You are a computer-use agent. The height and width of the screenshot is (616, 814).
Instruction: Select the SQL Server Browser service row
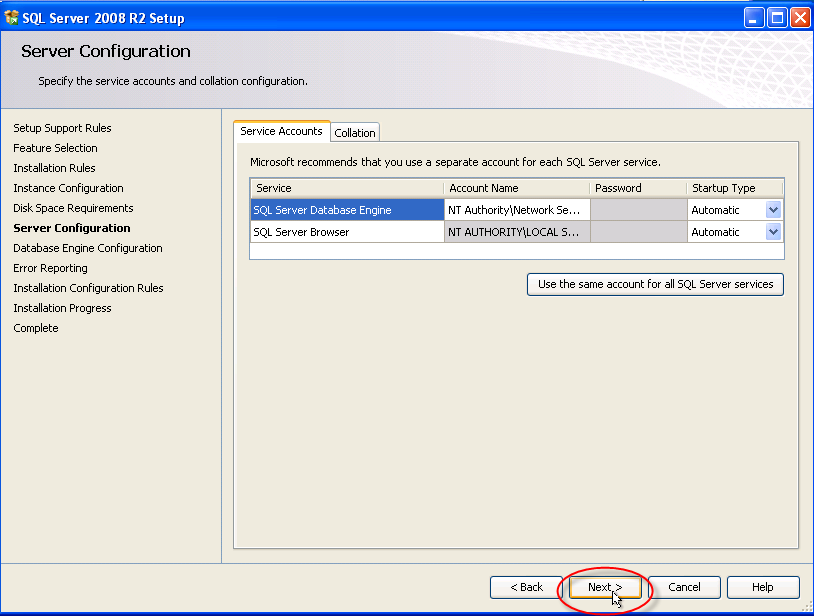(347, 231)
